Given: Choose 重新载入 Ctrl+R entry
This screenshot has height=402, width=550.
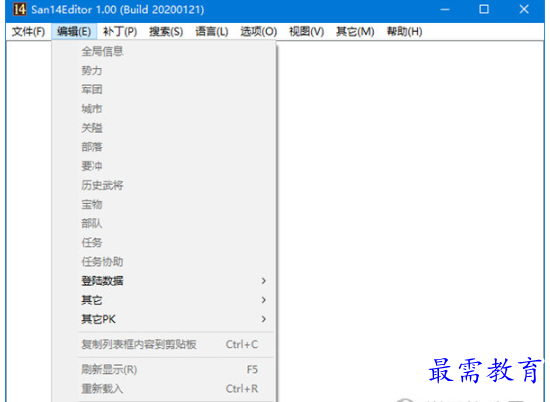Looking at the screenshot, I should click(x=164, y=389).
